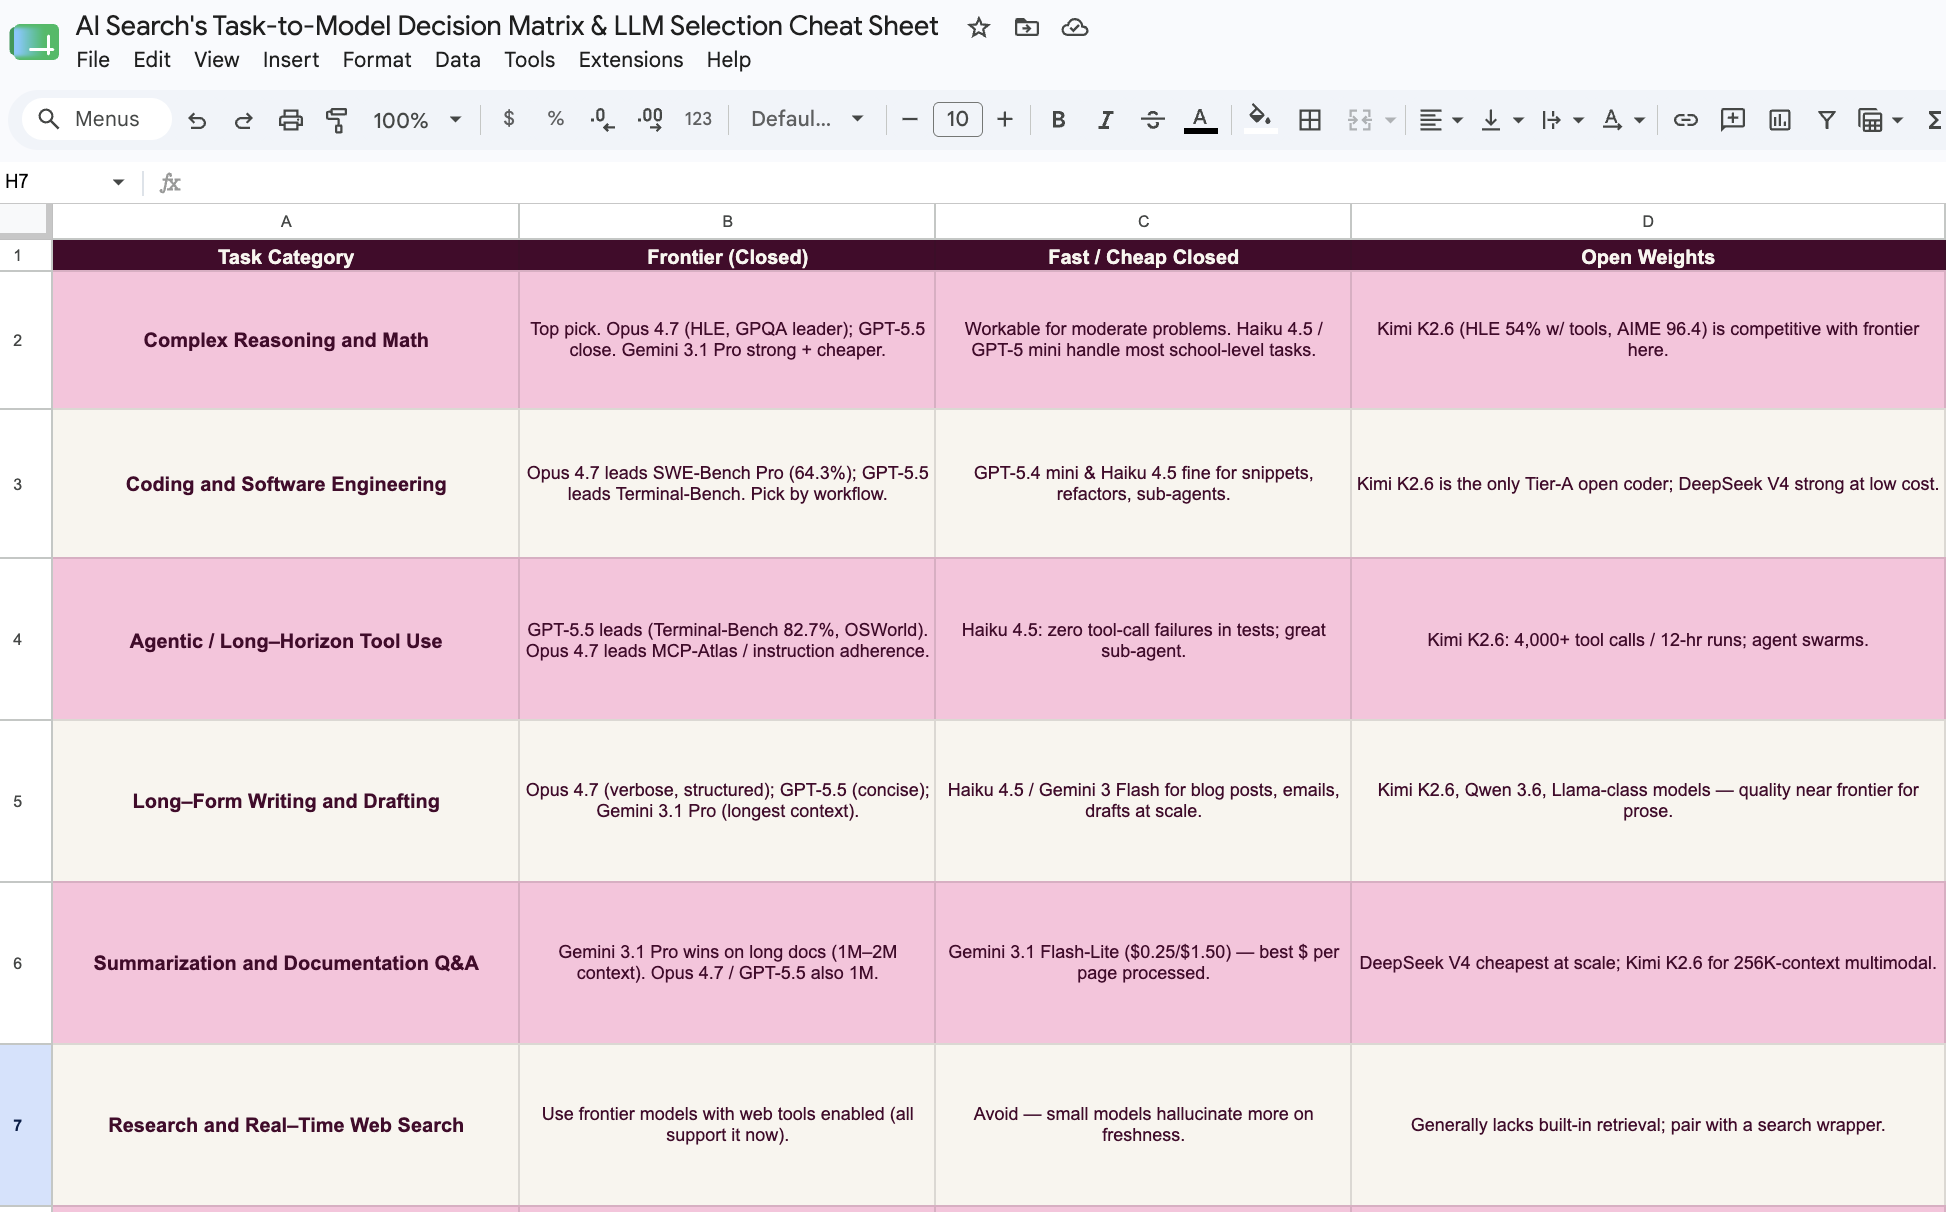Decrease font size with minus button

[x=910, y=120]
